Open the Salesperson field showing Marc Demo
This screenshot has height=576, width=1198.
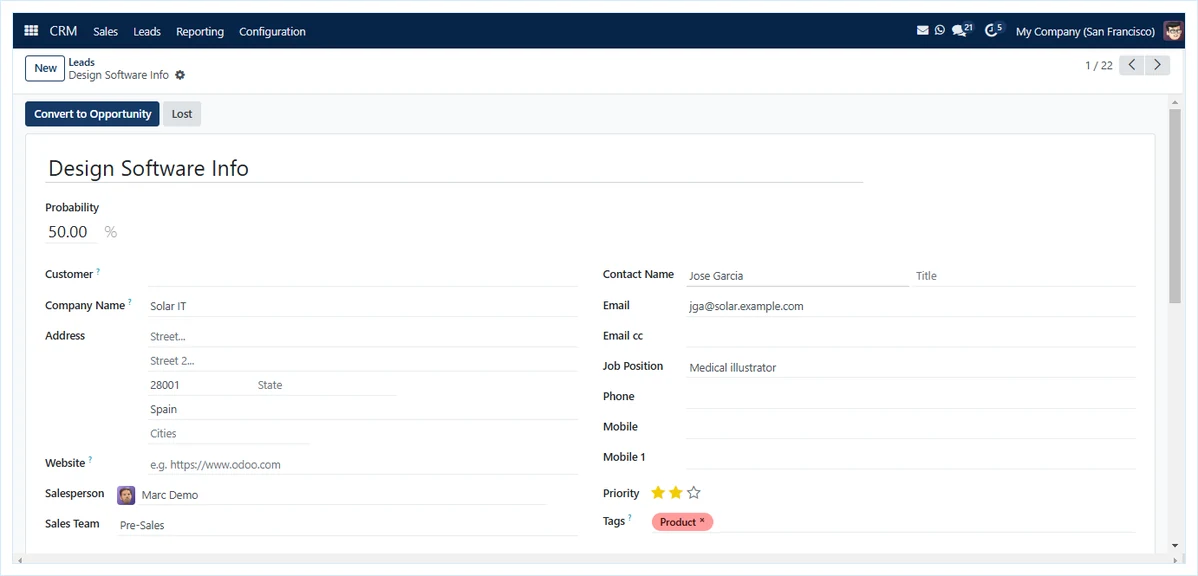pyautogui.click(x=342, y=495)
